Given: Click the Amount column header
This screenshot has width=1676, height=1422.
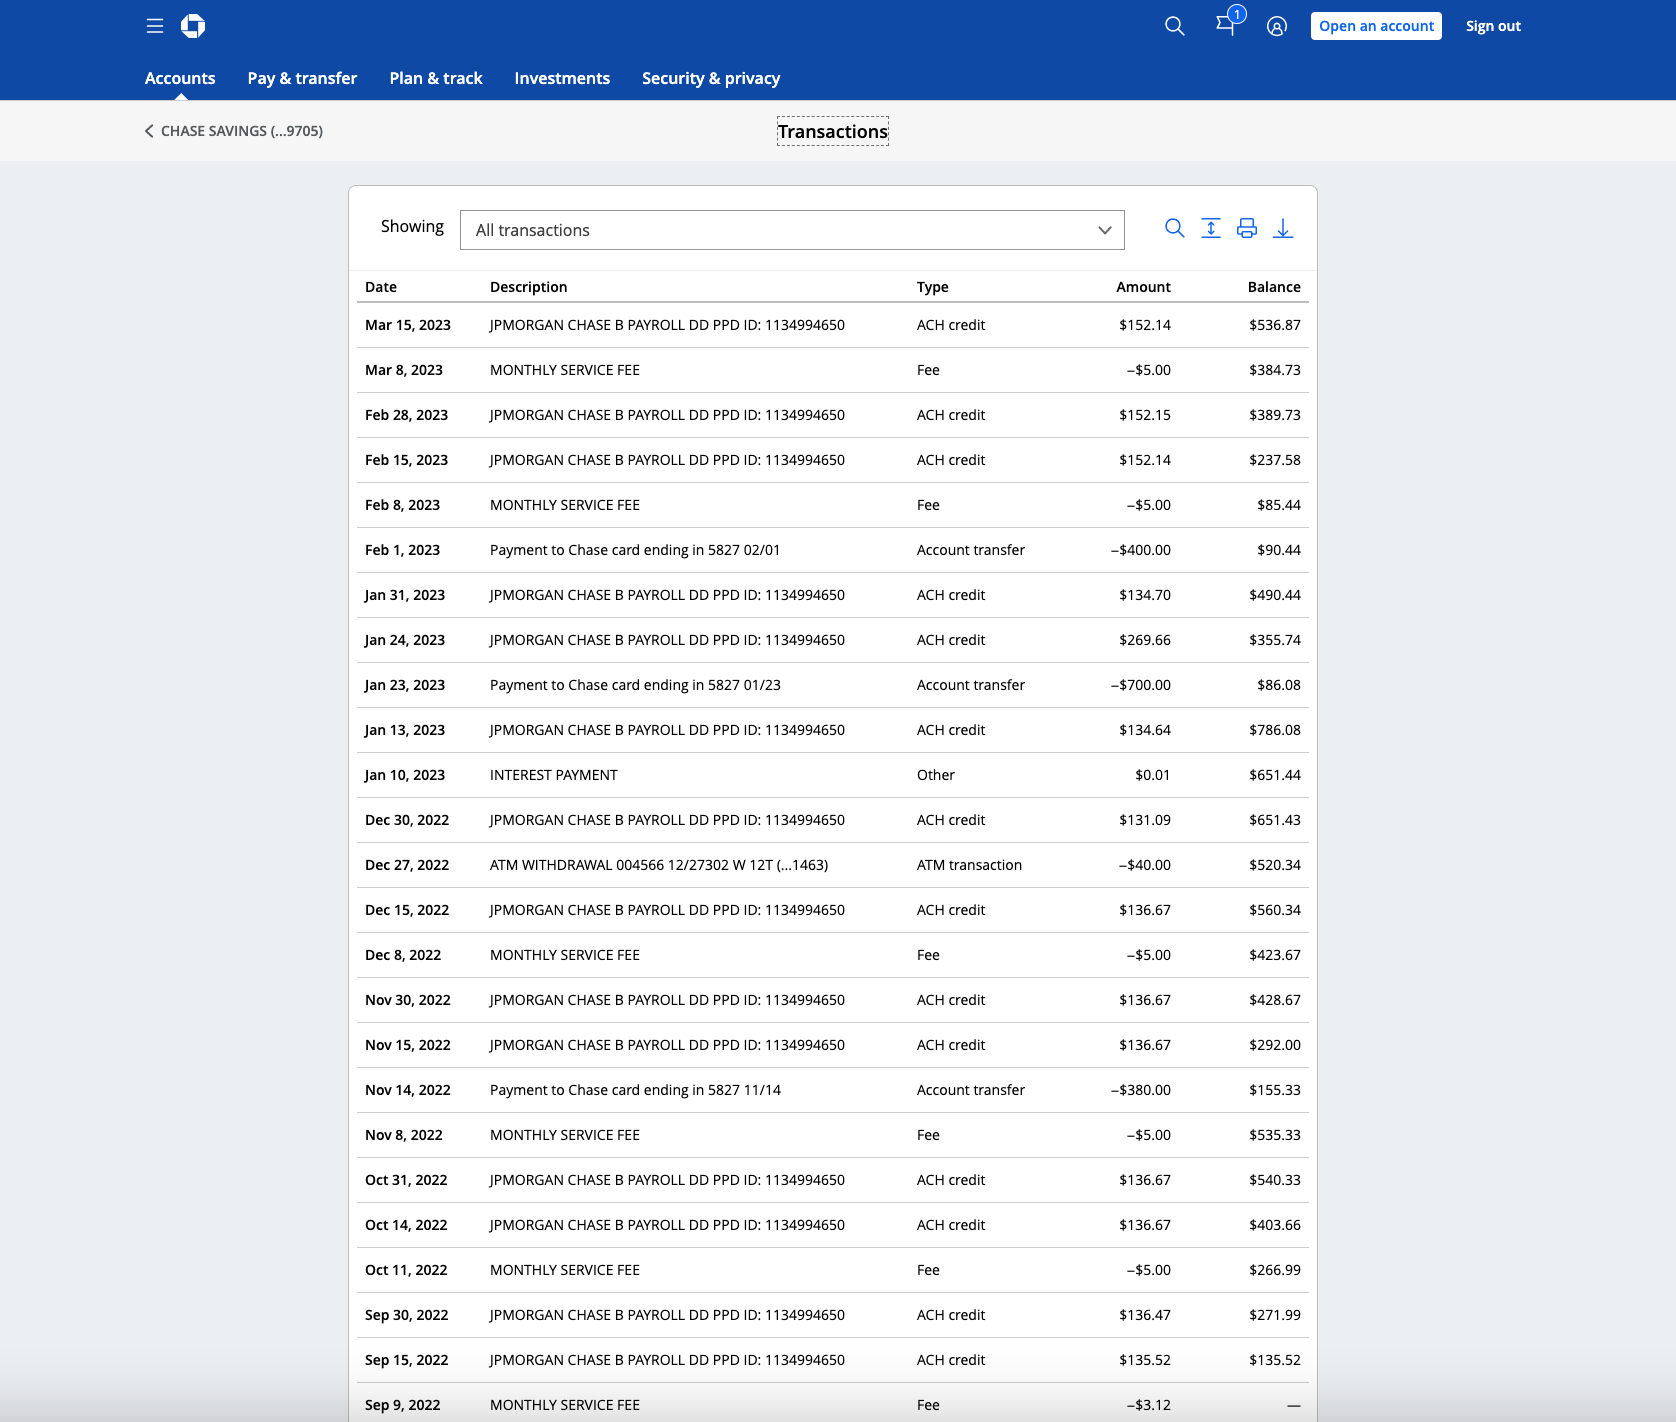Looking at the screenshot, I should click(1143, 287).
